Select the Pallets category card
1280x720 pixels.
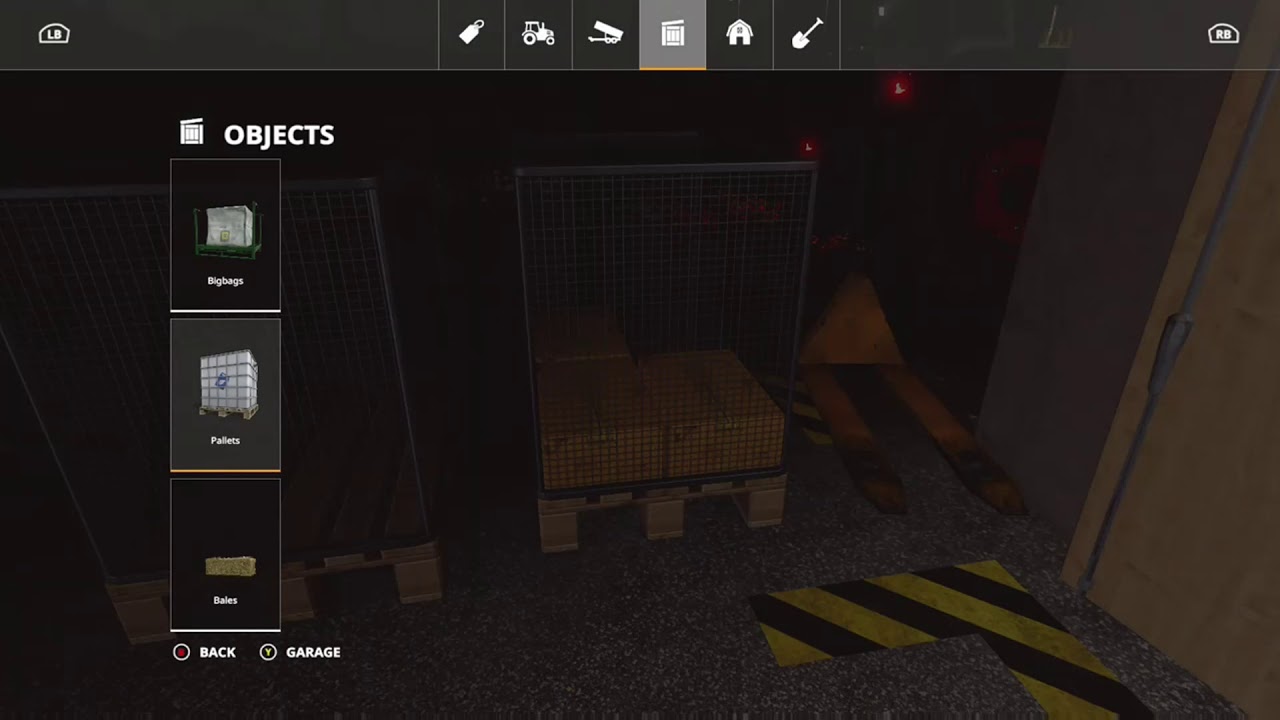coord(225,395)
